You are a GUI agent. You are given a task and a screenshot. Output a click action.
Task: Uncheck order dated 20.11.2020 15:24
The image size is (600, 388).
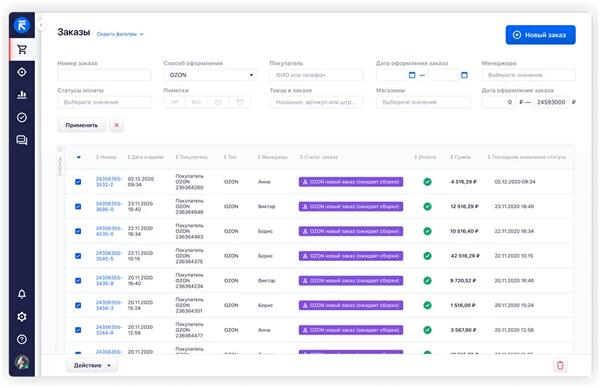pos(78,305)
